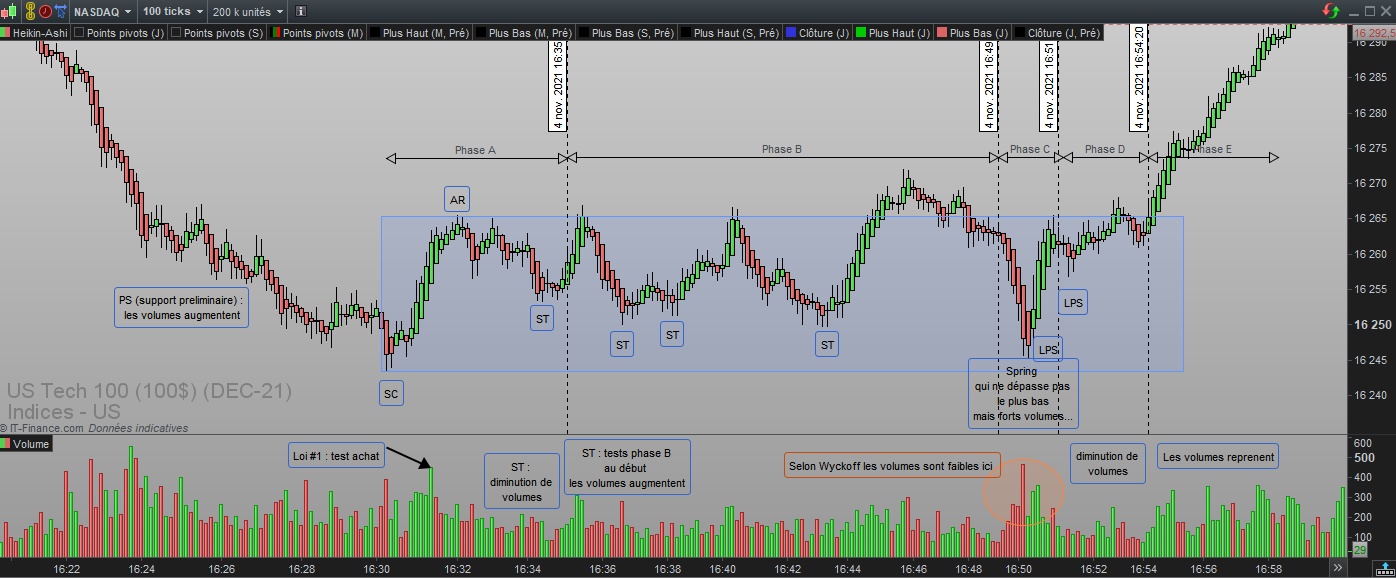Select the 4 nov. 2021 16:49 time marker
Image resolution: width=1396 pixels, height=578 pixels.
coord(989,86)
